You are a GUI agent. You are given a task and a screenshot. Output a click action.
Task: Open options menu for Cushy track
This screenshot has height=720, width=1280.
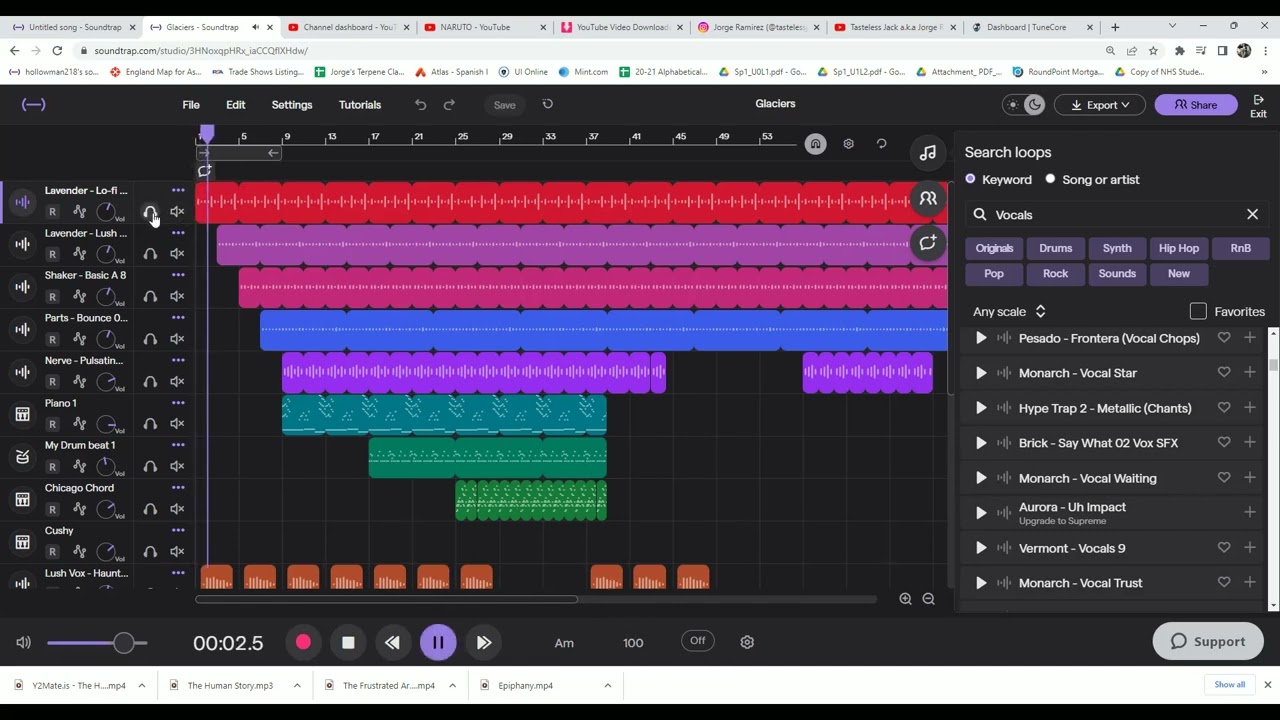178,530
